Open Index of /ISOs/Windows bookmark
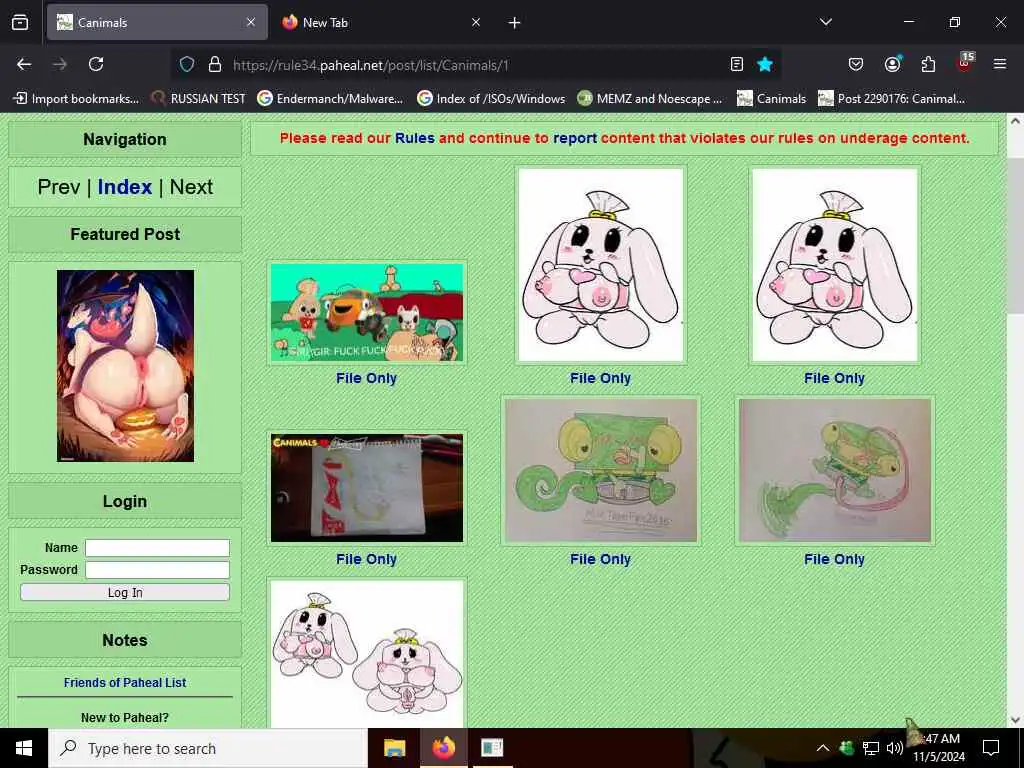 pos(491,99)
